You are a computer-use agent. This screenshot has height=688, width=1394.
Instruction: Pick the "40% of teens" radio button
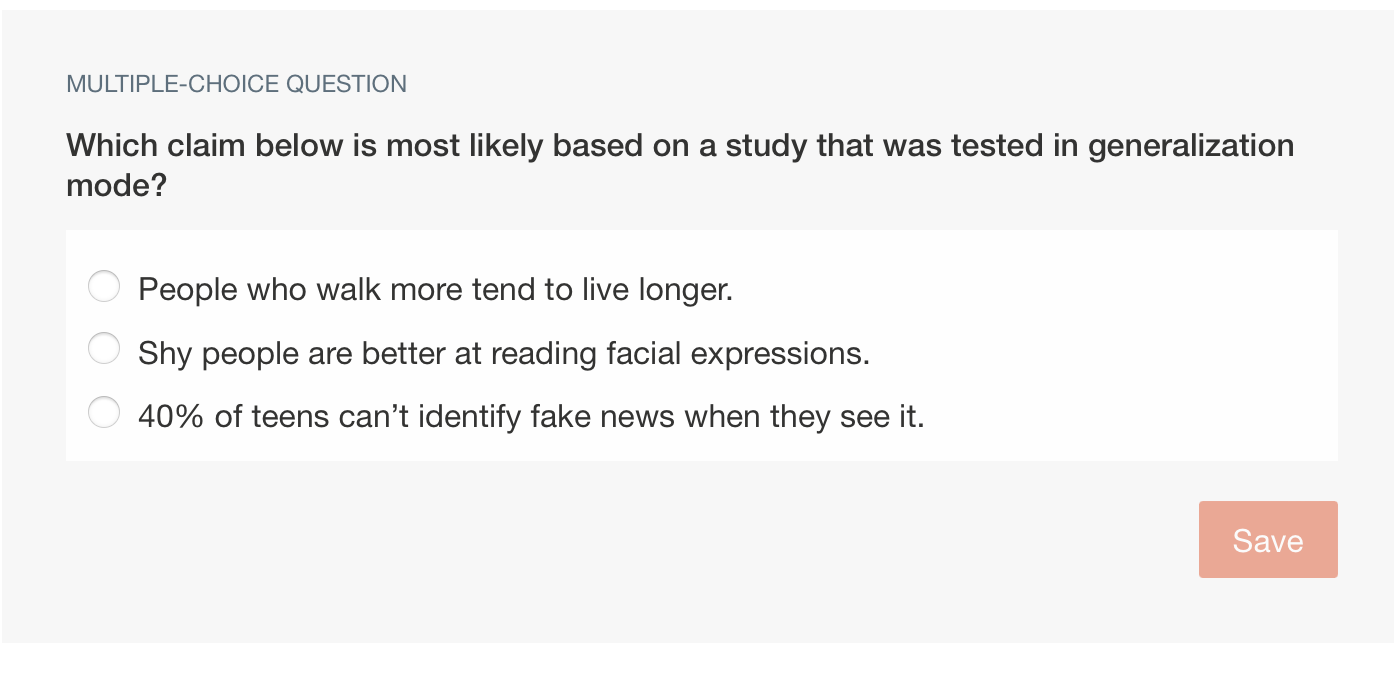(104, 412)
